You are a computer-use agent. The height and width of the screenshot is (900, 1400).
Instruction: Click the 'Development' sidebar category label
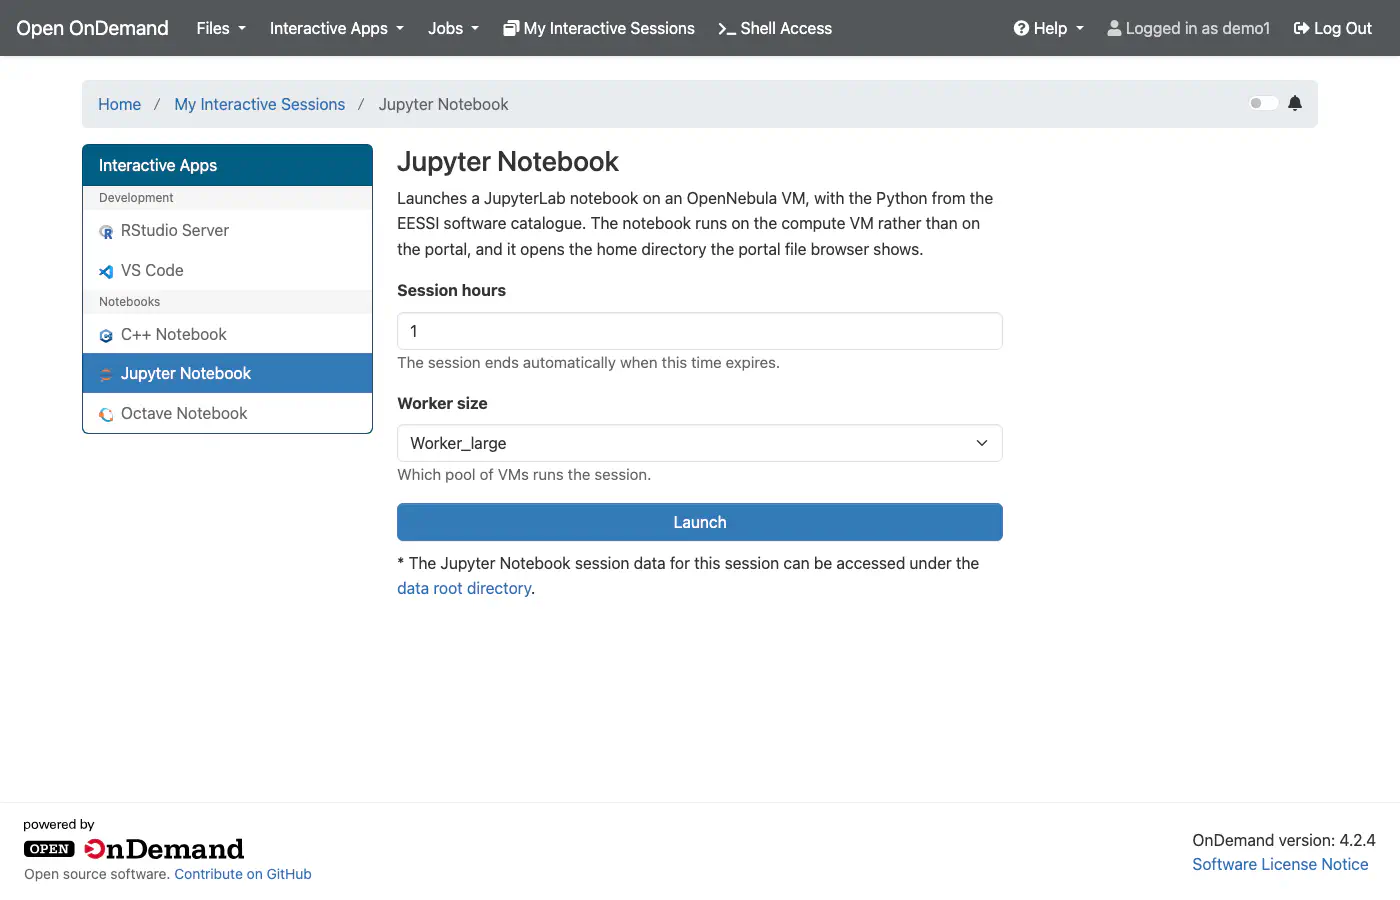tap(136, 198)
